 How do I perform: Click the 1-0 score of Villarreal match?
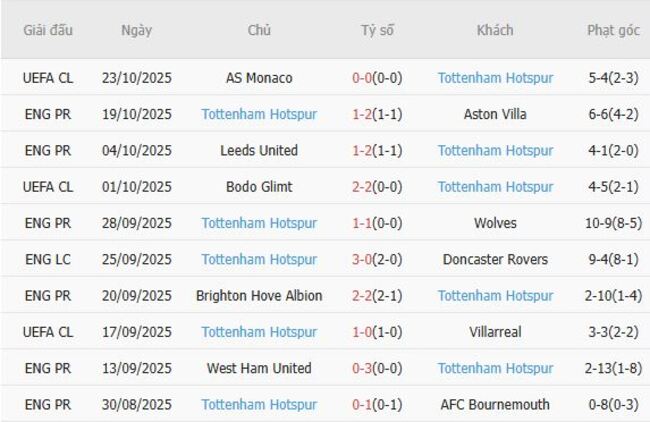click(365, 332)
